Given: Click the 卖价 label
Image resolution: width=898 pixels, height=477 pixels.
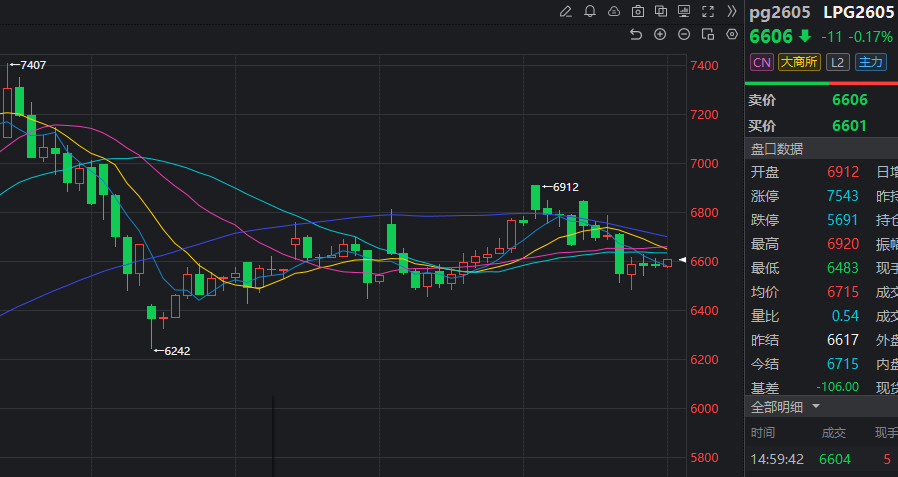Looking at the screenshot, I should pos(762,100).
